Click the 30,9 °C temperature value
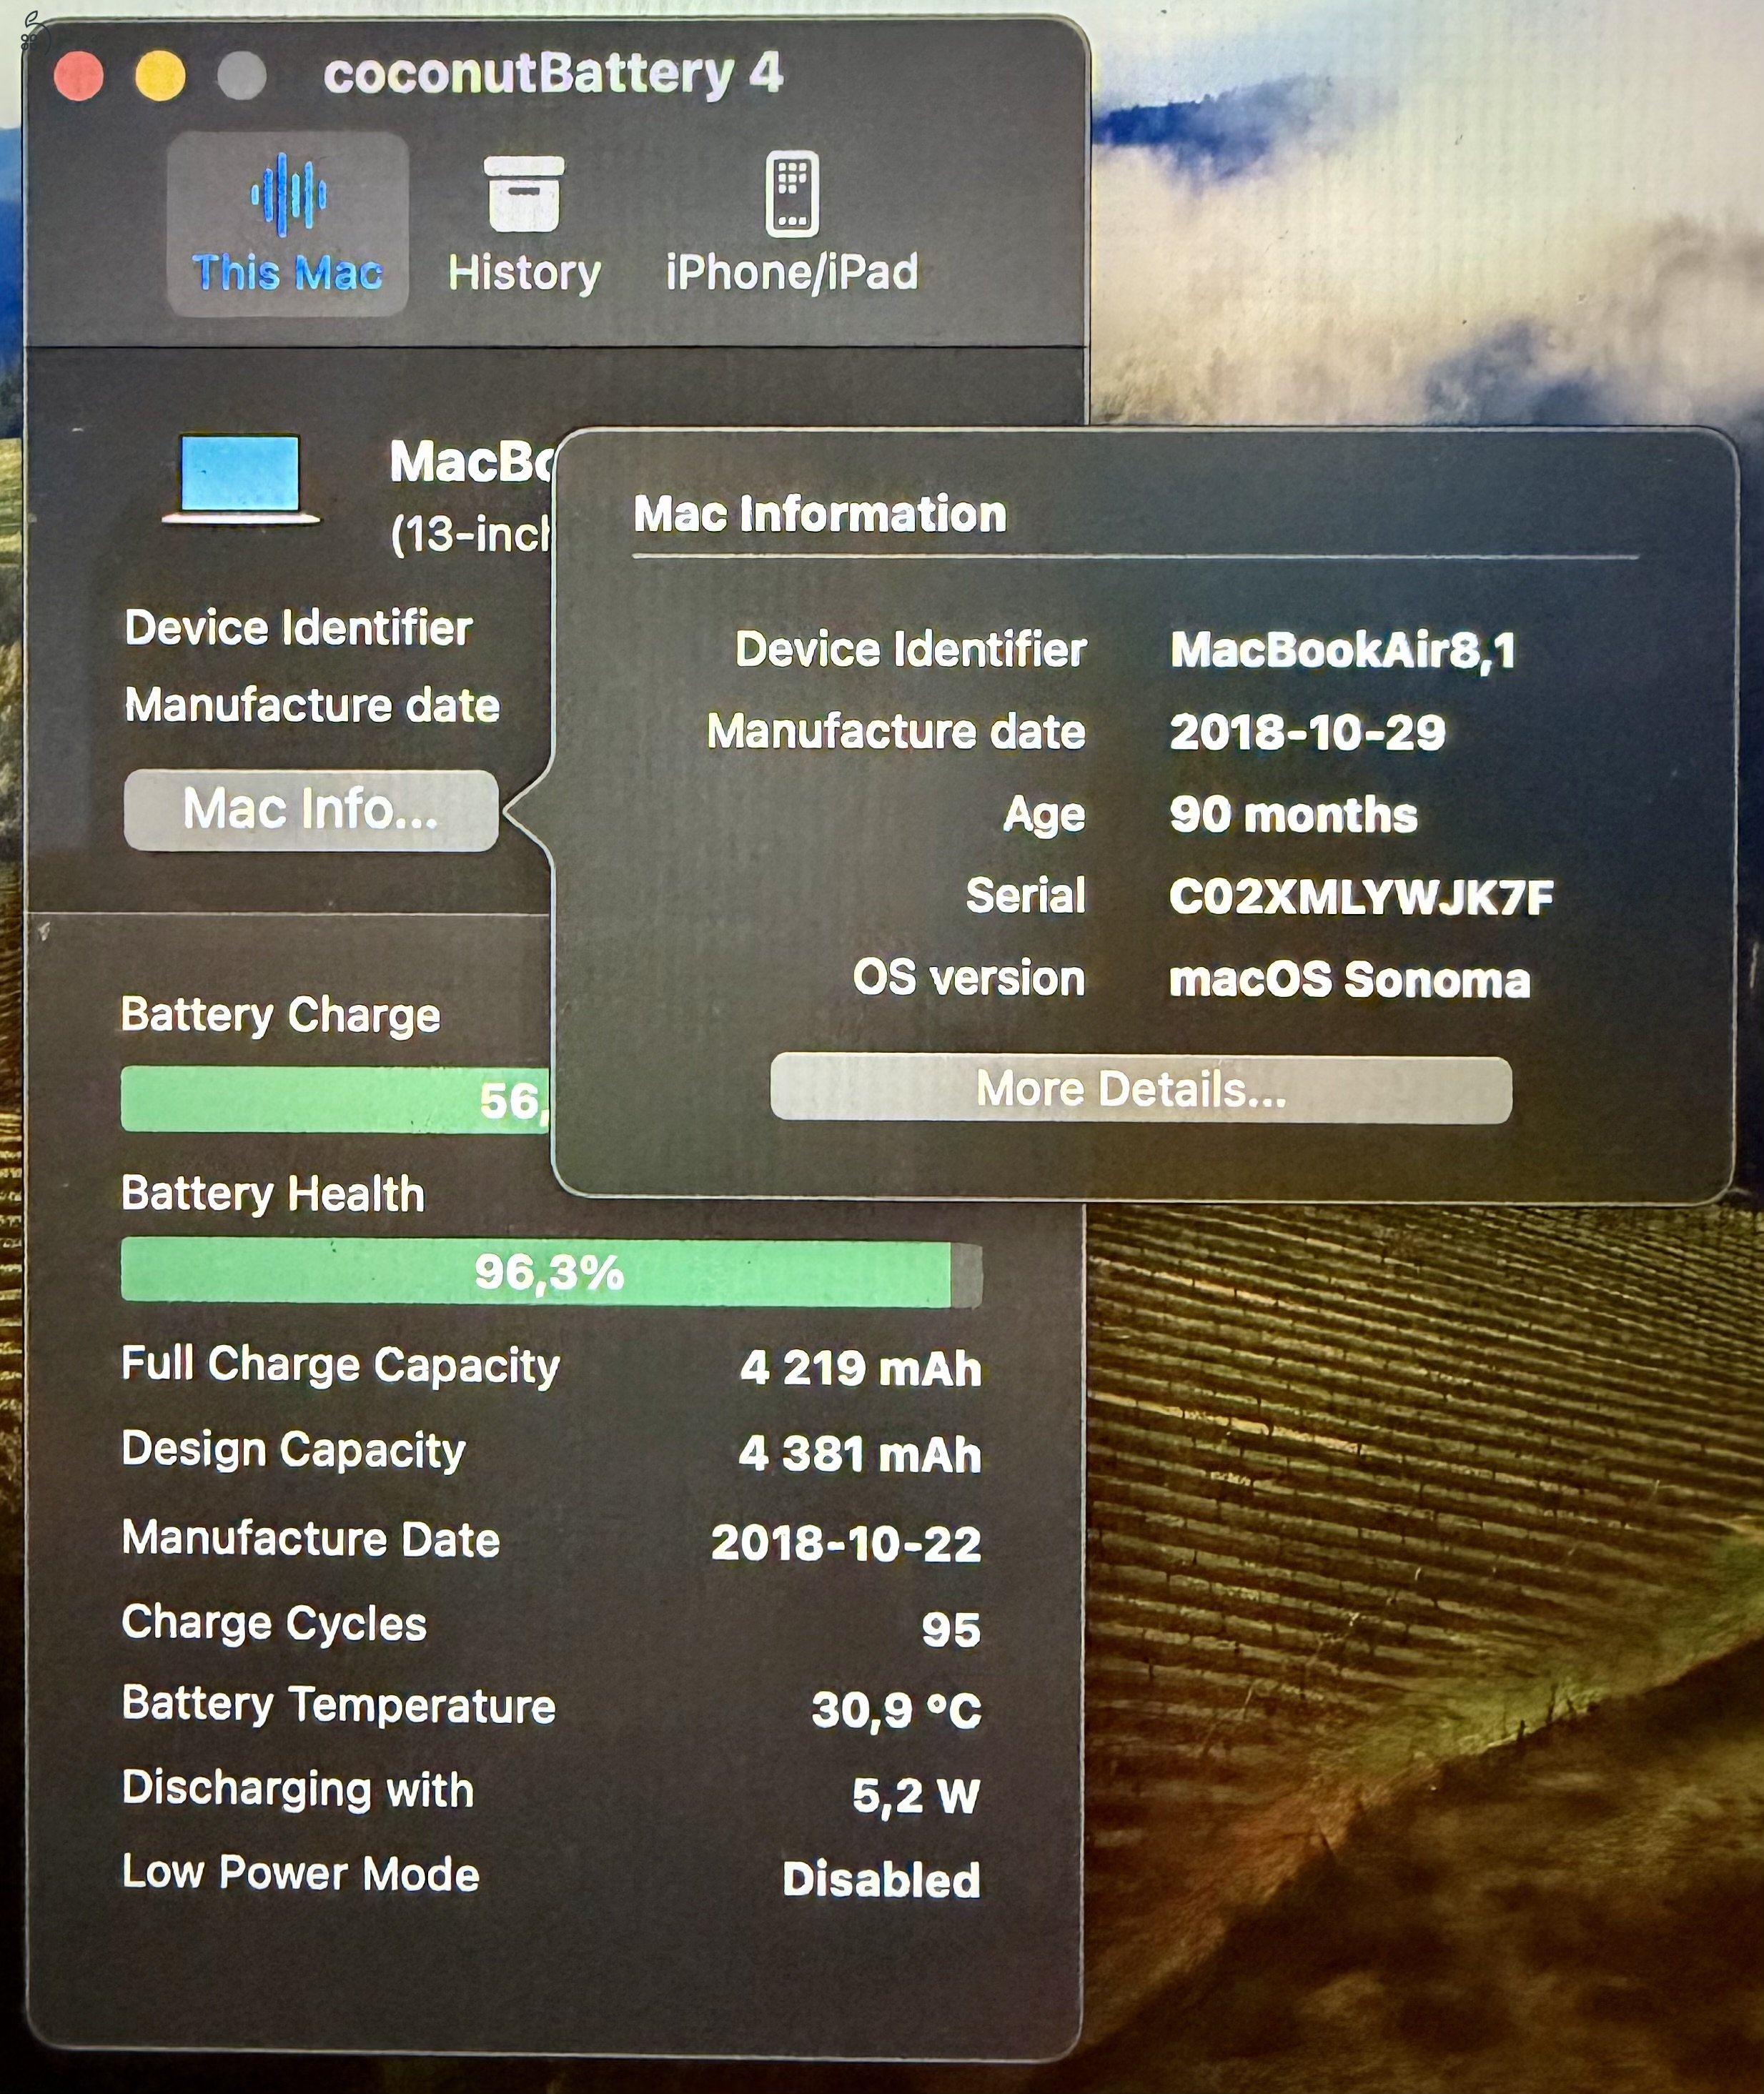Viewport: 1764px width, 2094px height. coord(896,1710)
